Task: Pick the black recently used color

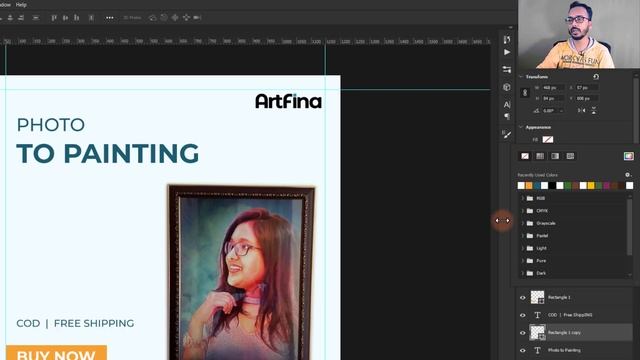Action: click(x=552, y=186)
